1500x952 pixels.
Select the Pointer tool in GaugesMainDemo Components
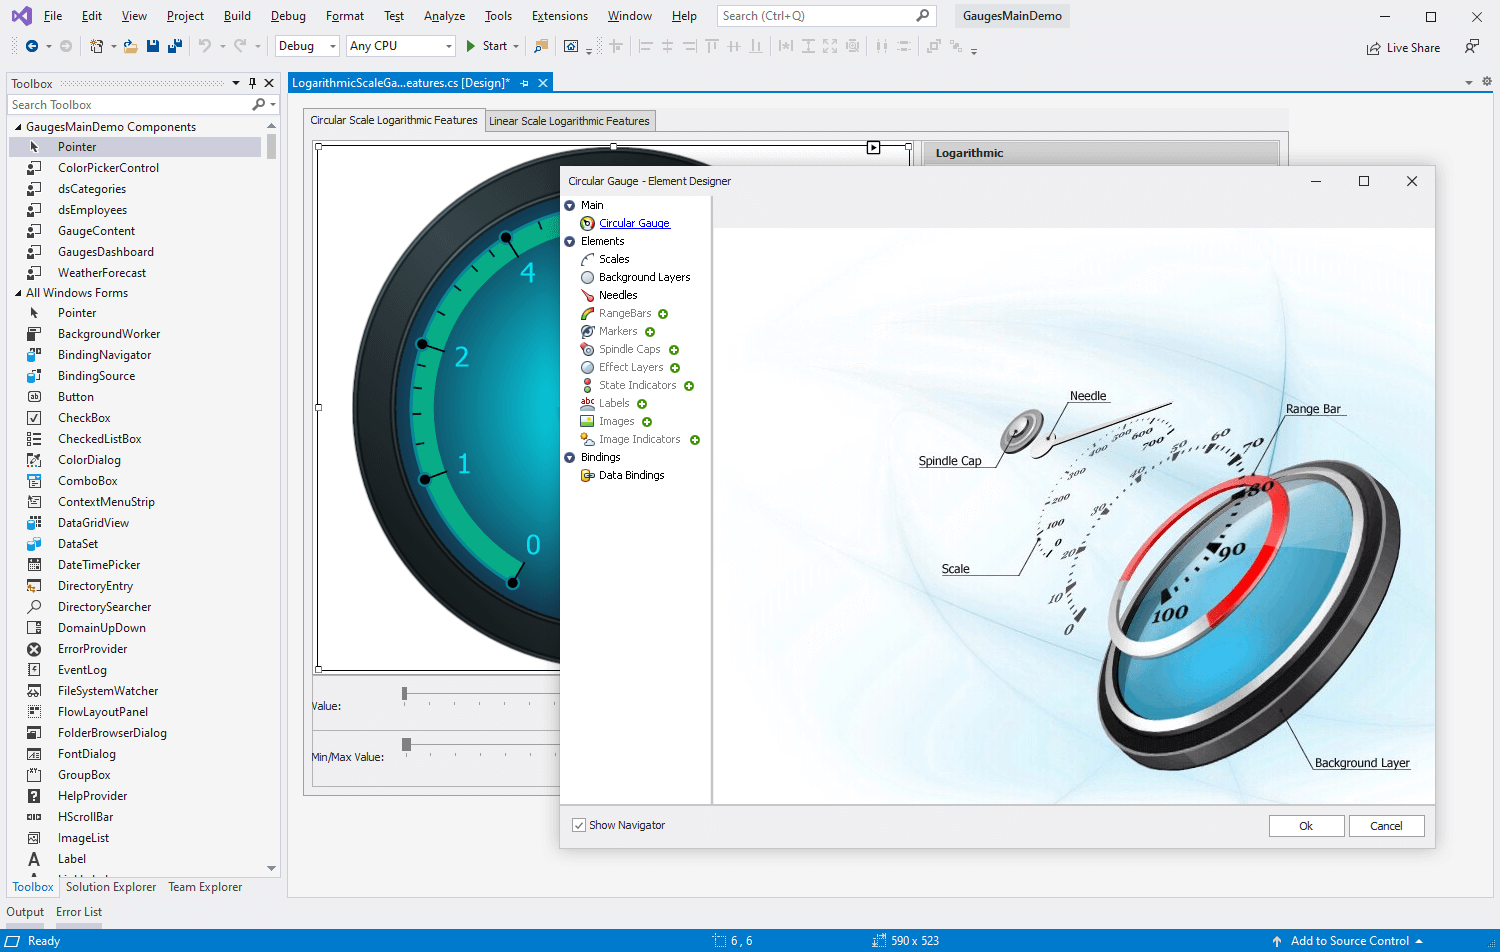click(x=75, y=146)
